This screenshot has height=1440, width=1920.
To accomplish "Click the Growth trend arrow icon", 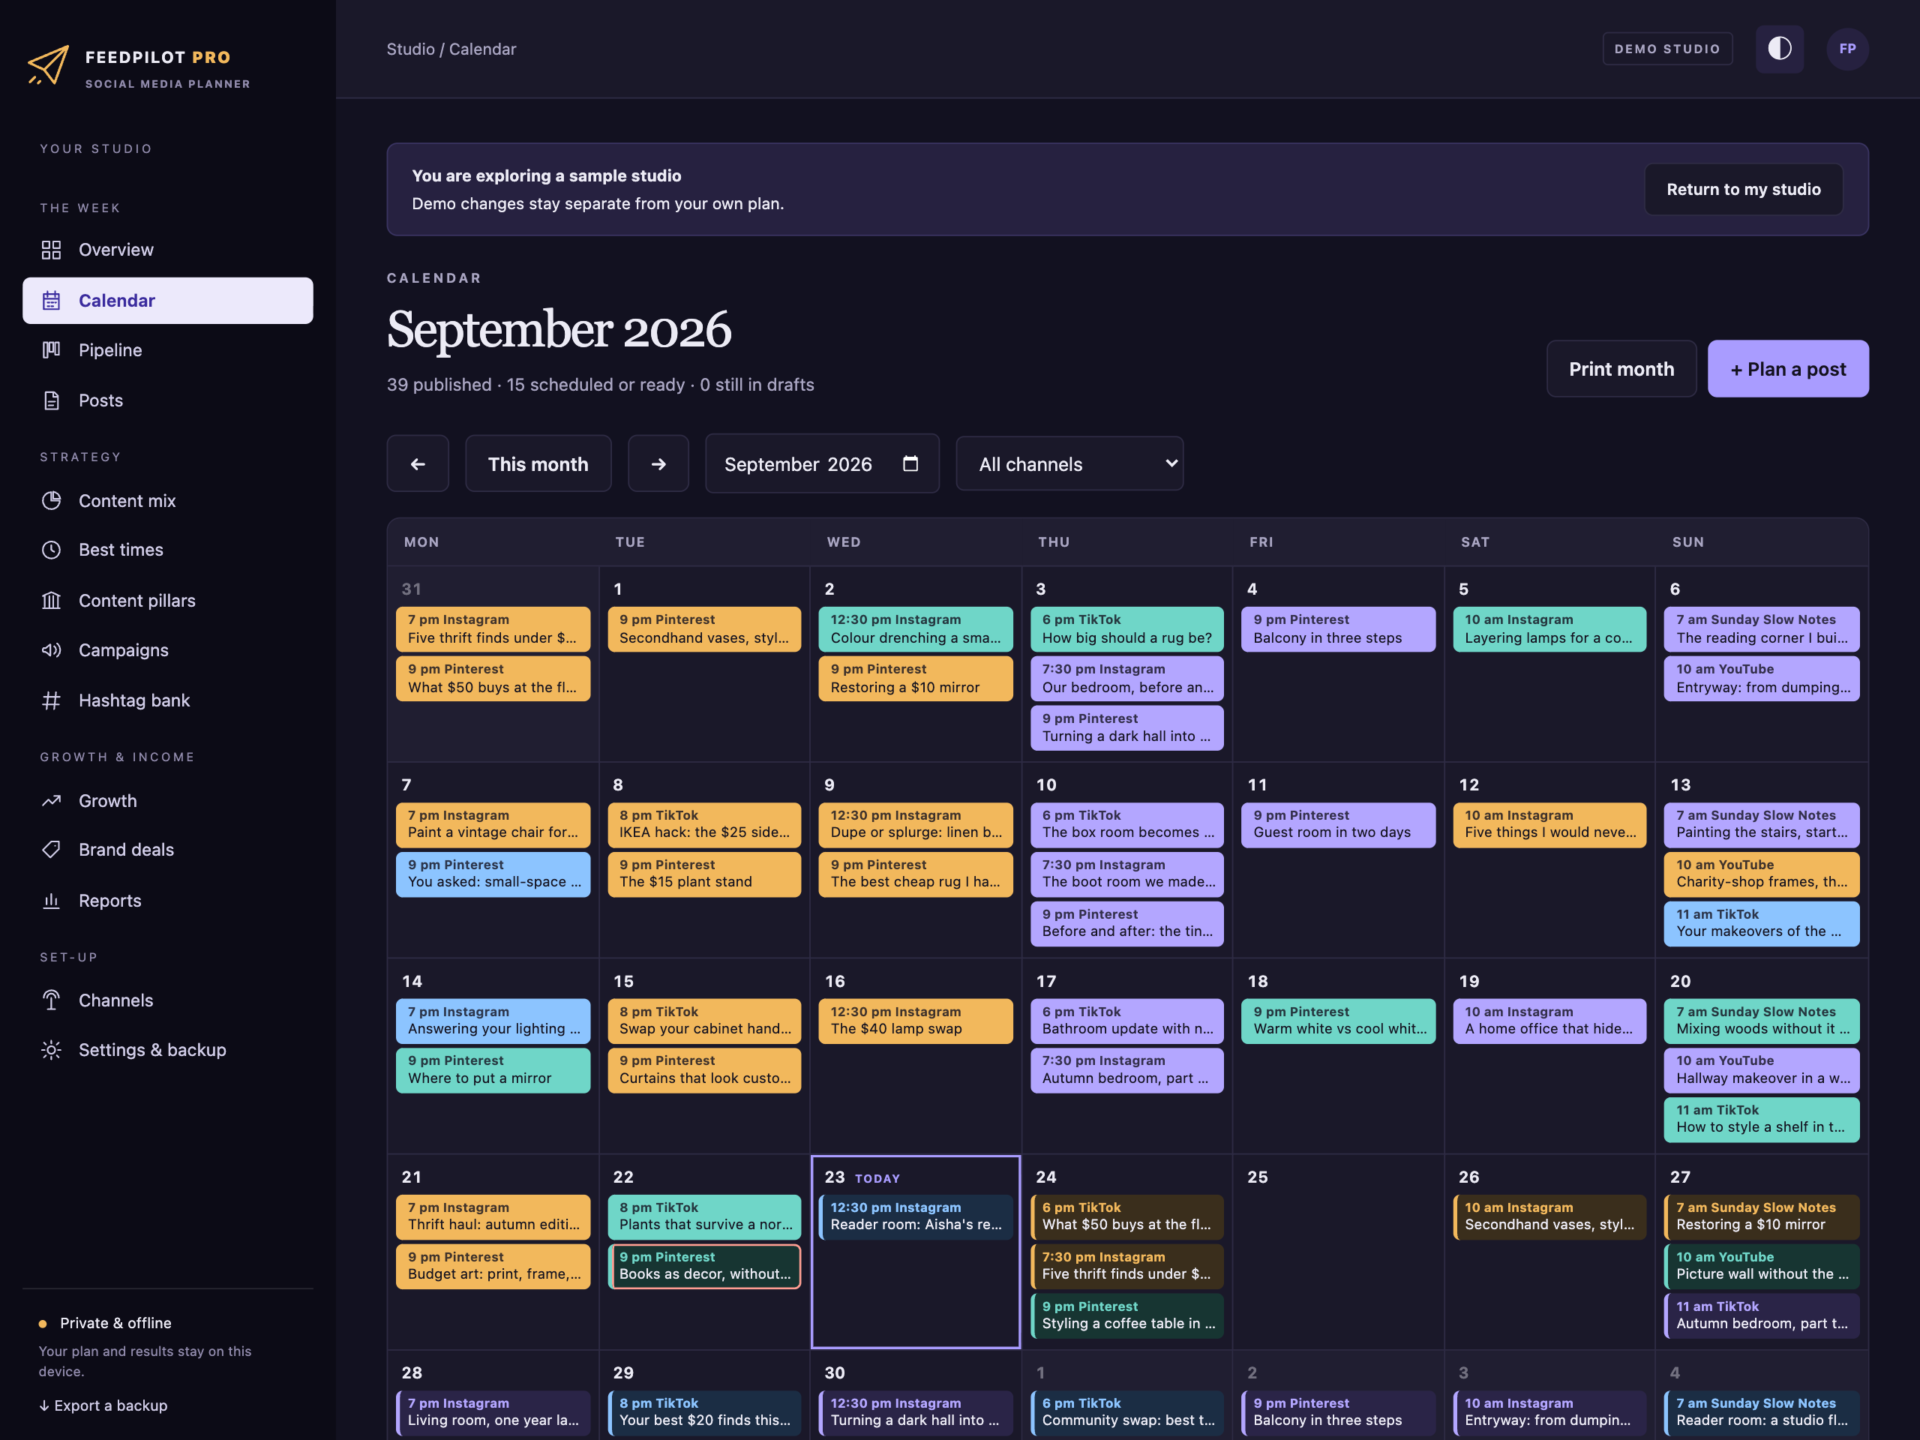I will (x=51, y=800).
